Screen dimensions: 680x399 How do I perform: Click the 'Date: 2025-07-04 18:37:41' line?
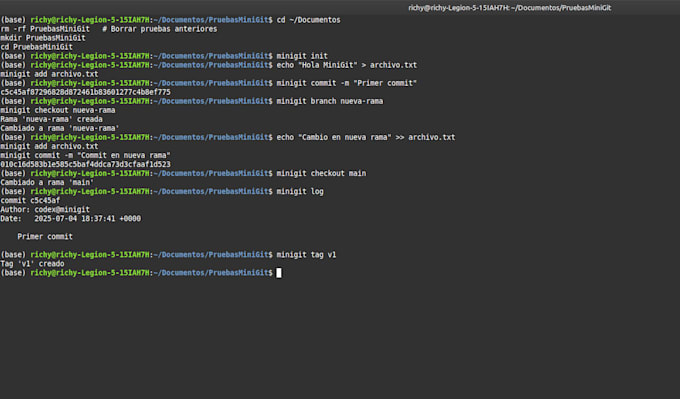click(71, 219)
